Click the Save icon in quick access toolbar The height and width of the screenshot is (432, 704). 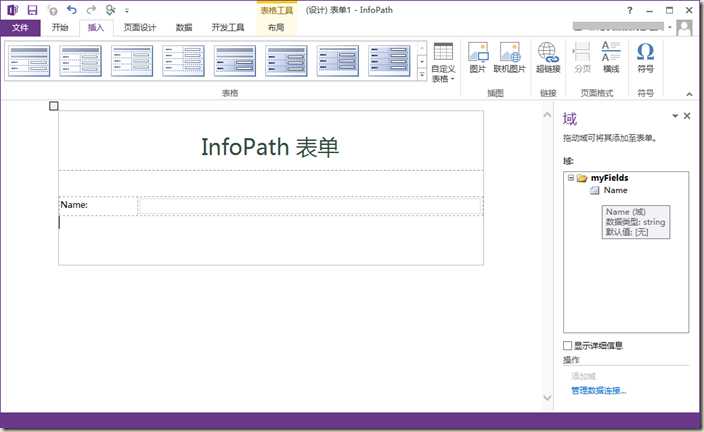(x=32, y=10)
